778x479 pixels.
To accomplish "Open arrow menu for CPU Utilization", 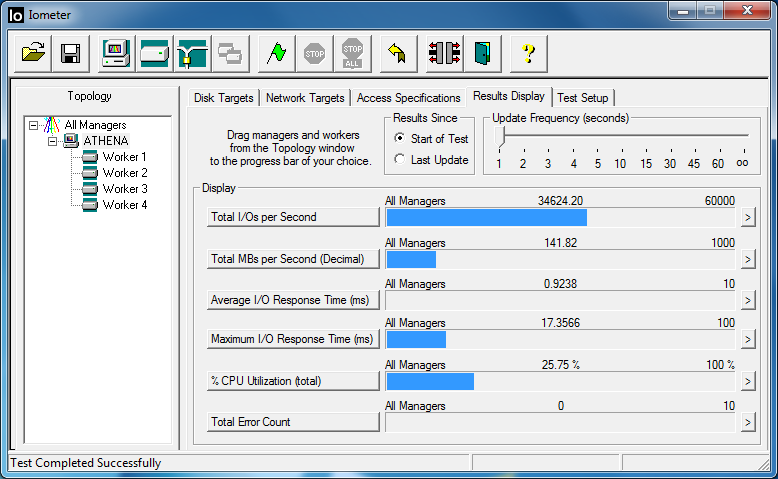I will coord(748,381).
